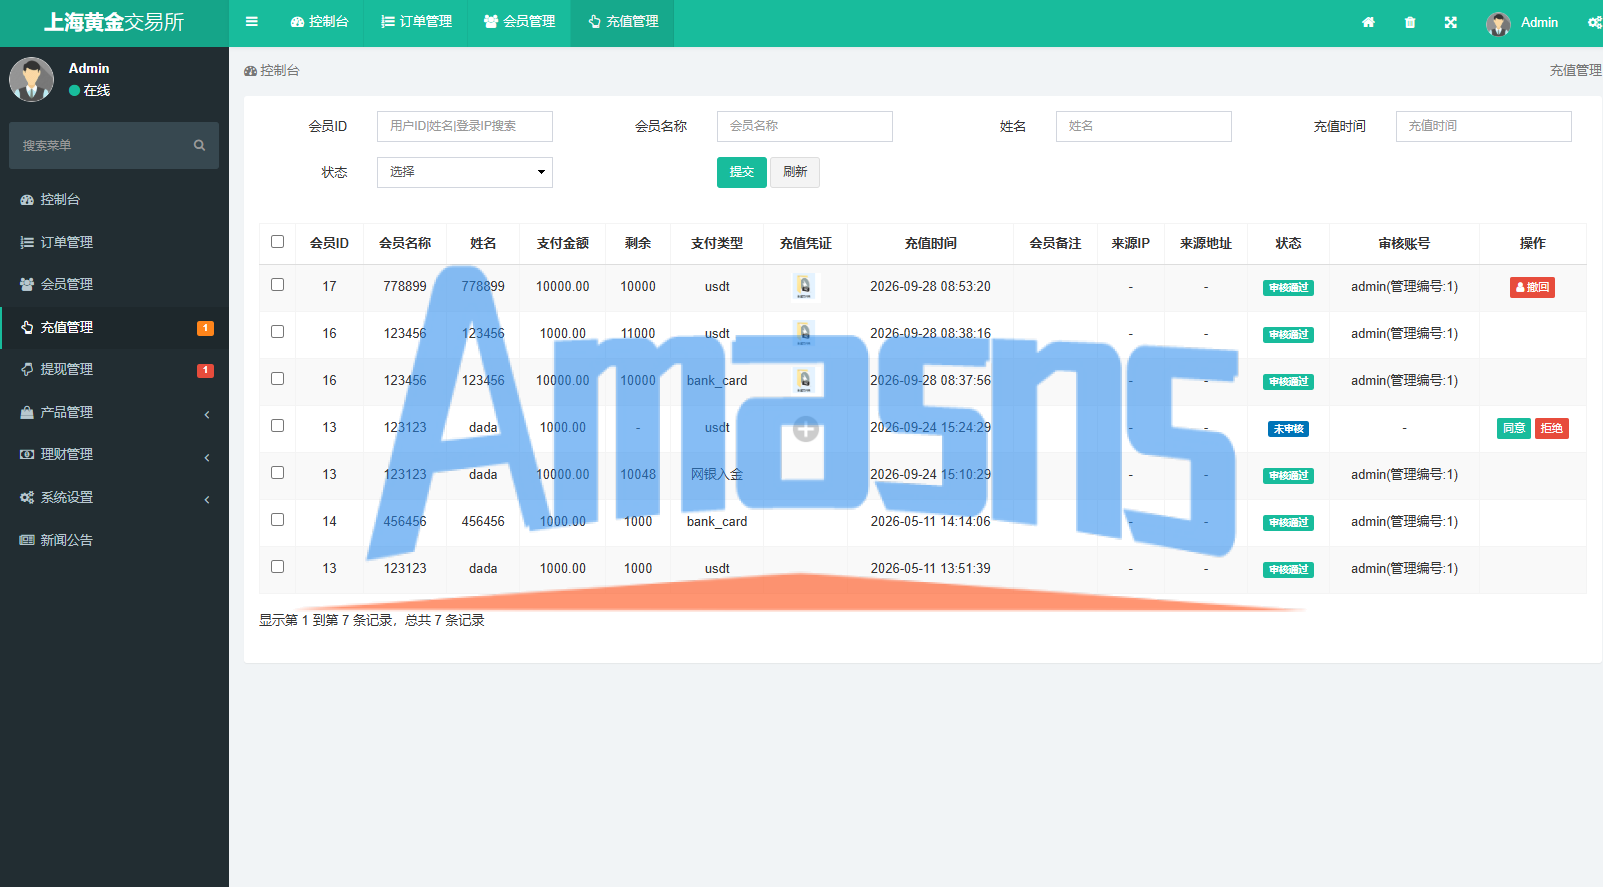The image size is (1603, 887).
Task: Check the row dated 2026-05-11 13:51:39
Action: point(277,566)
